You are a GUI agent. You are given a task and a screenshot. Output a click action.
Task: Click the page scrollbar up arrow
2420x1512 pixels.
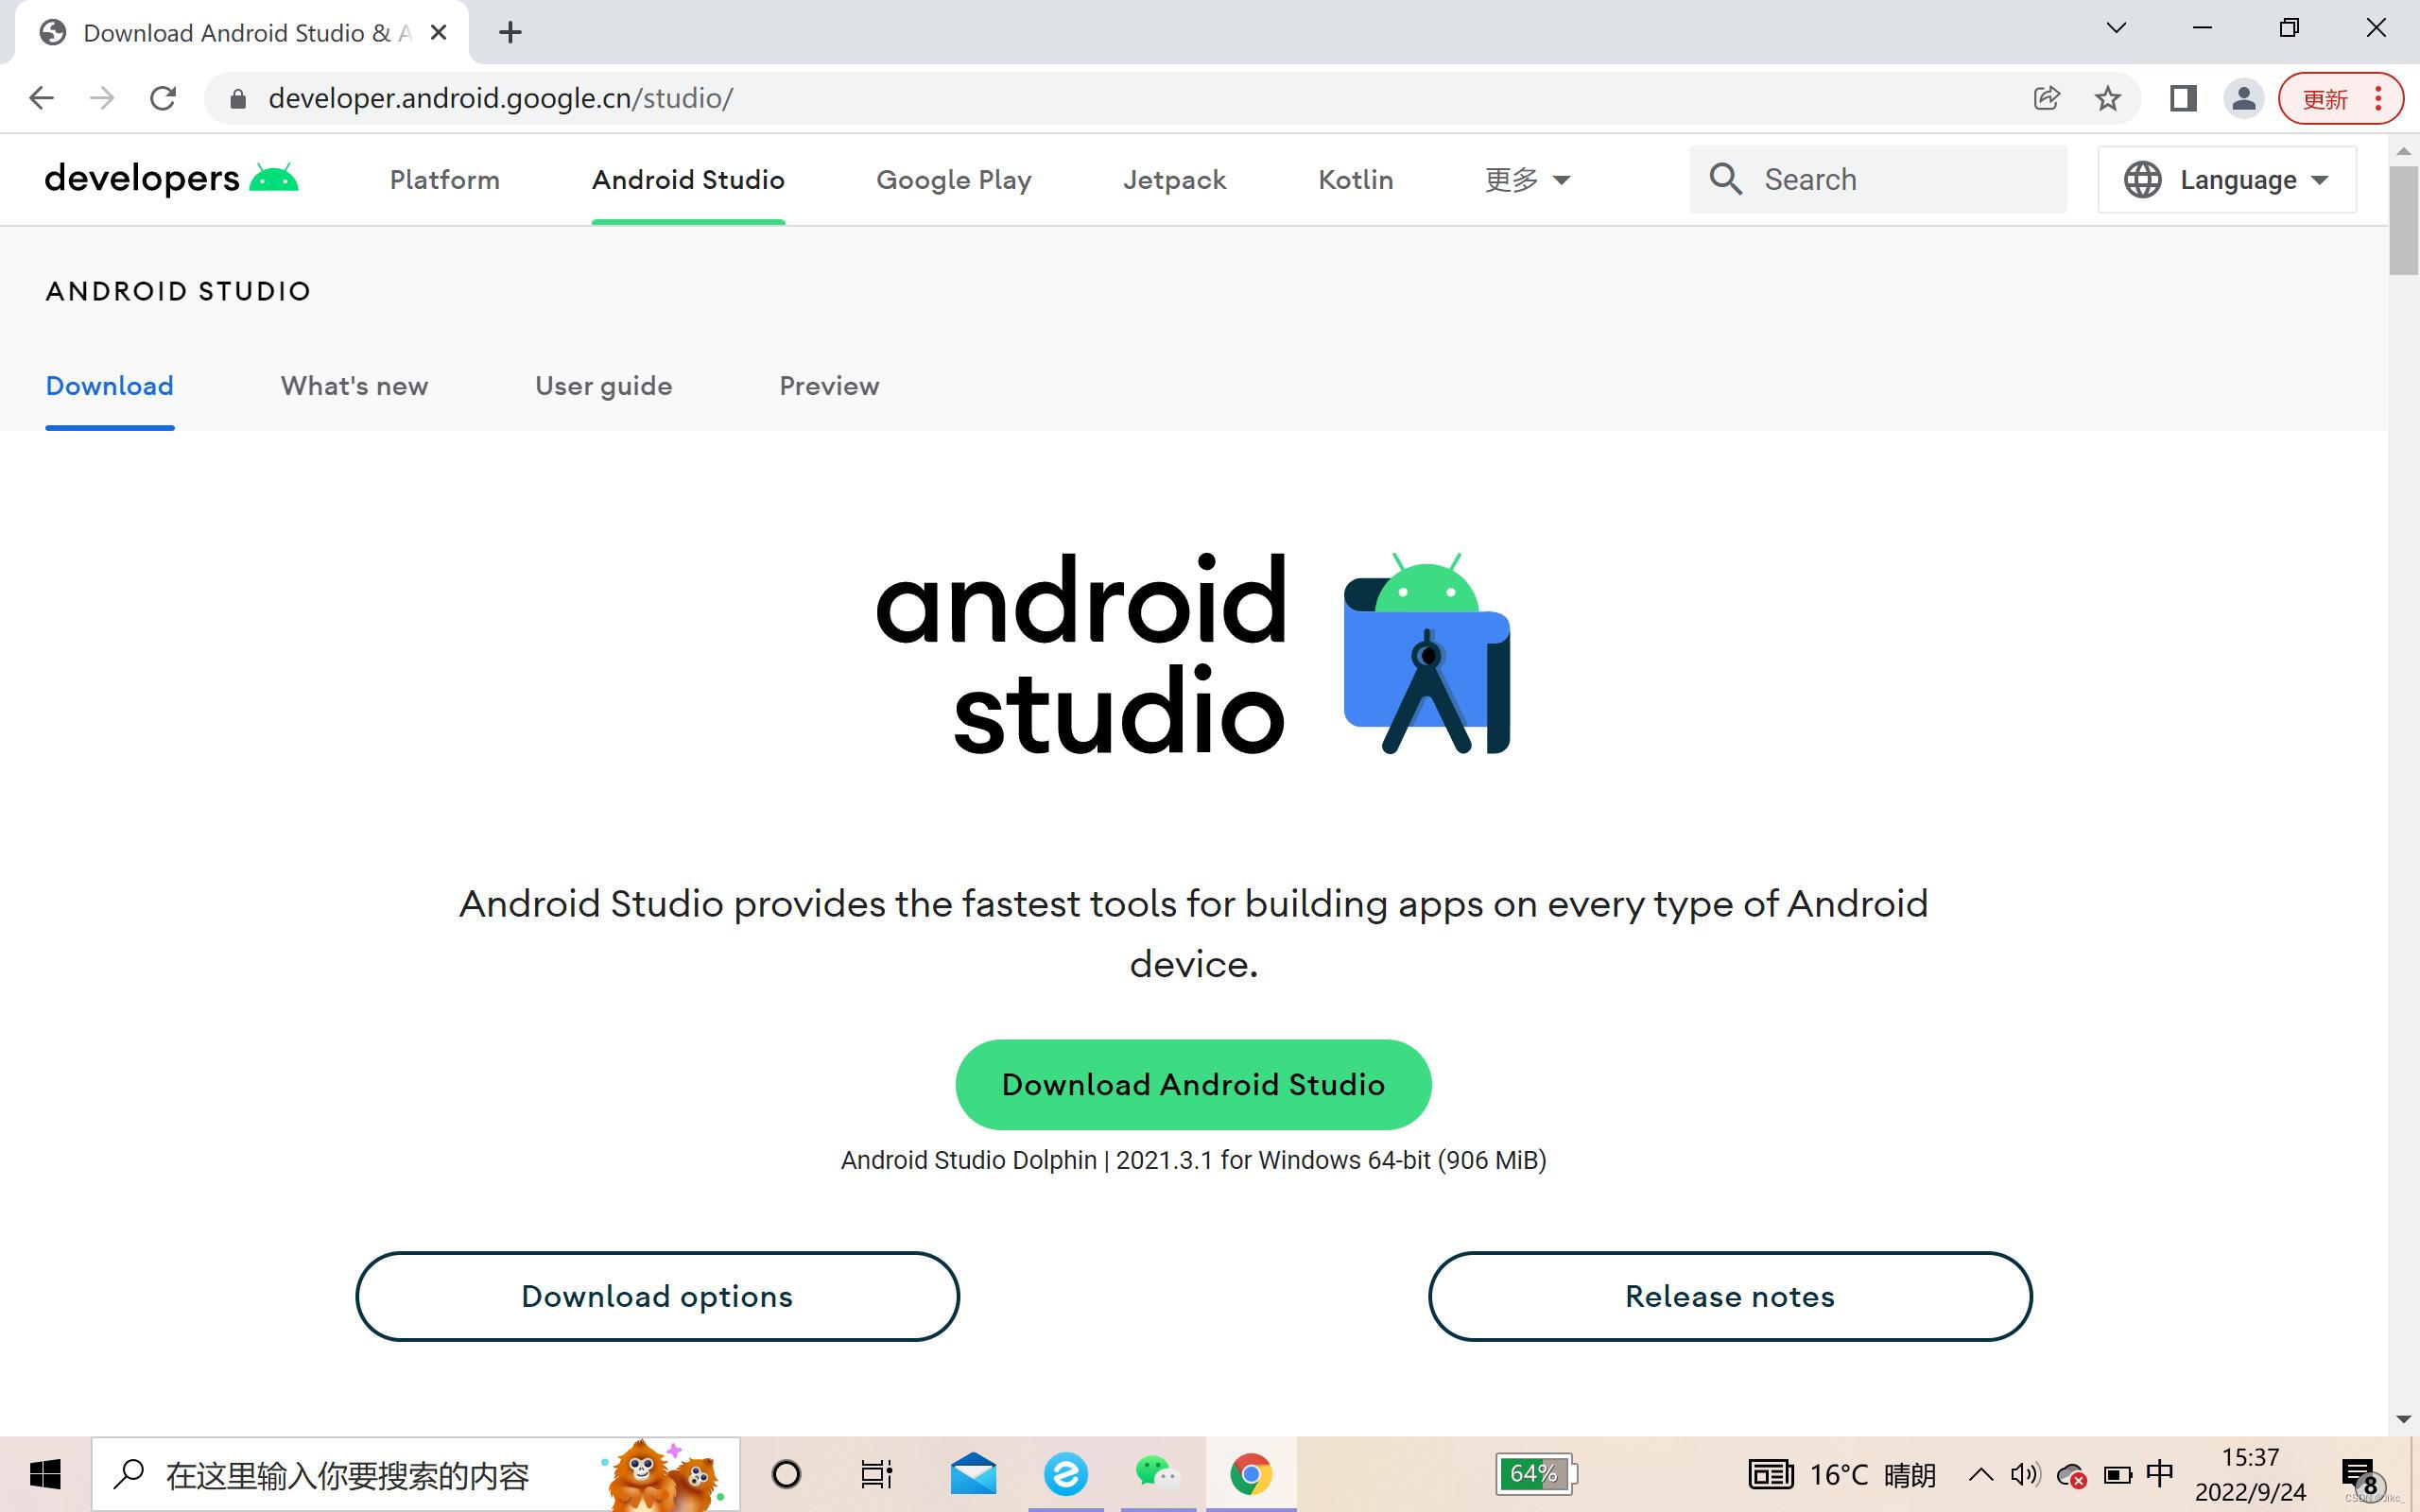coord(2403,151)
